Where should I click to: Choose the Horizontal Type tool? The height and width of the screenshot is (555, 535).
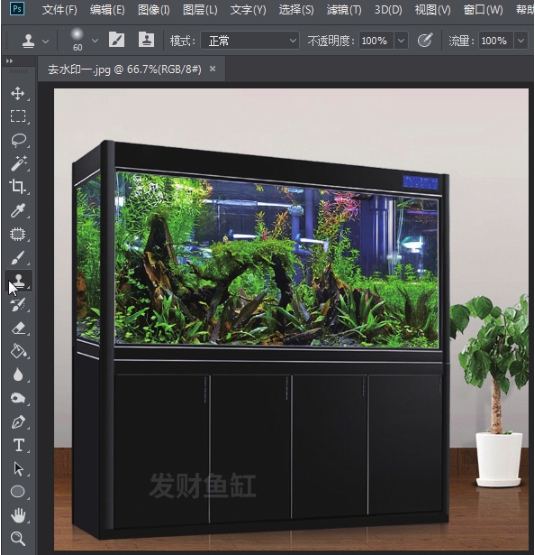coord(18,445)
